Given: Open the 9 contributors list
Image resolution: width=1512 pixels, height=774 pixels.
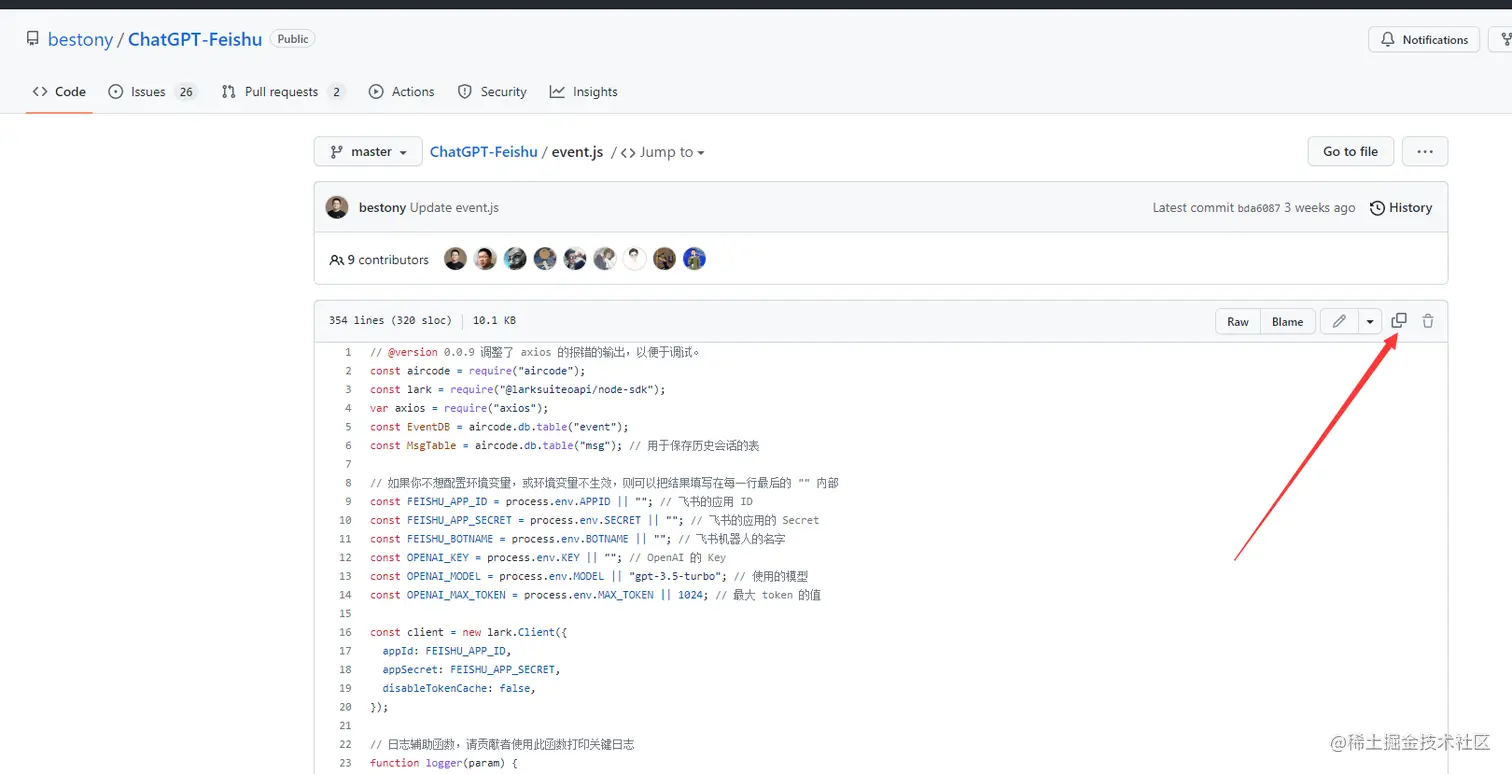Looking at the screenshot, I should tap(379, 259).
